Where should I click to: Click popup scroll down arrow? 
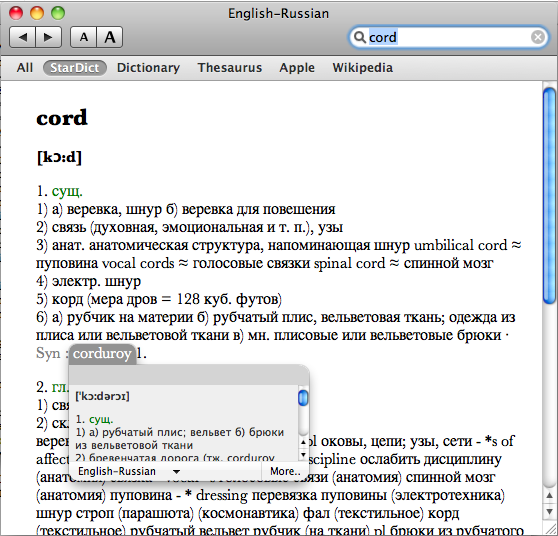click(303, 454)
